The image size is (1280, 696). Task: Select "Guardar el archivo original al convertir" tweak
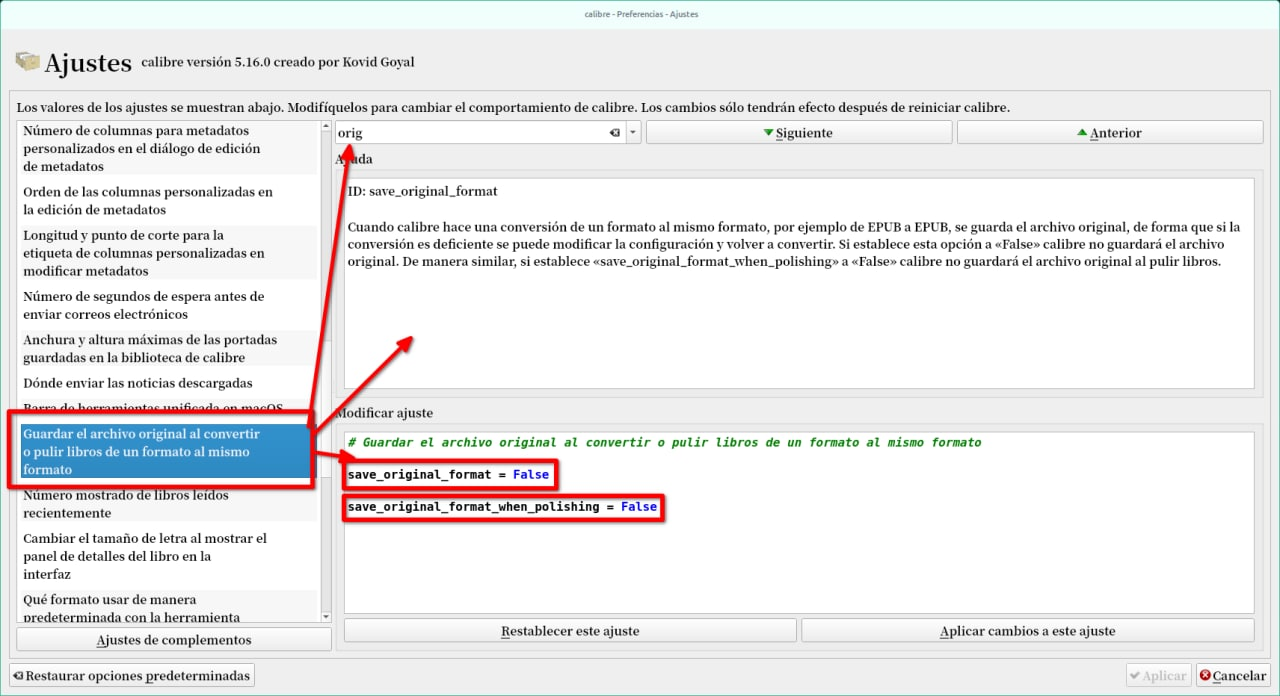168,451
